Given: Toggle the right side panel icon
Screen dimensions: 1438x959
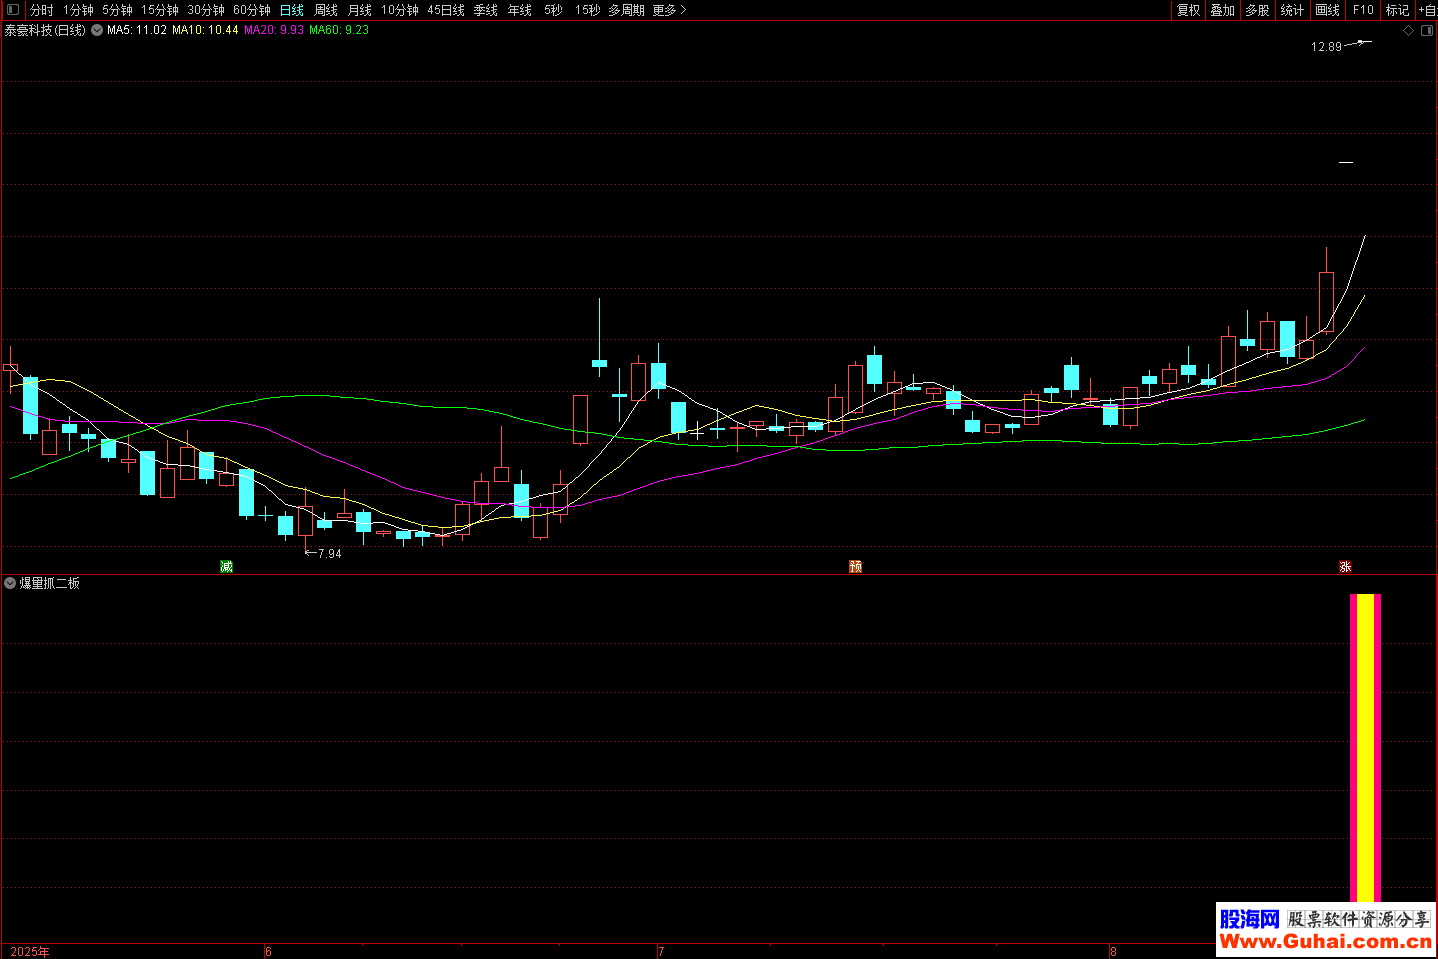Looking at the screenshot, I should [1428, 31].
